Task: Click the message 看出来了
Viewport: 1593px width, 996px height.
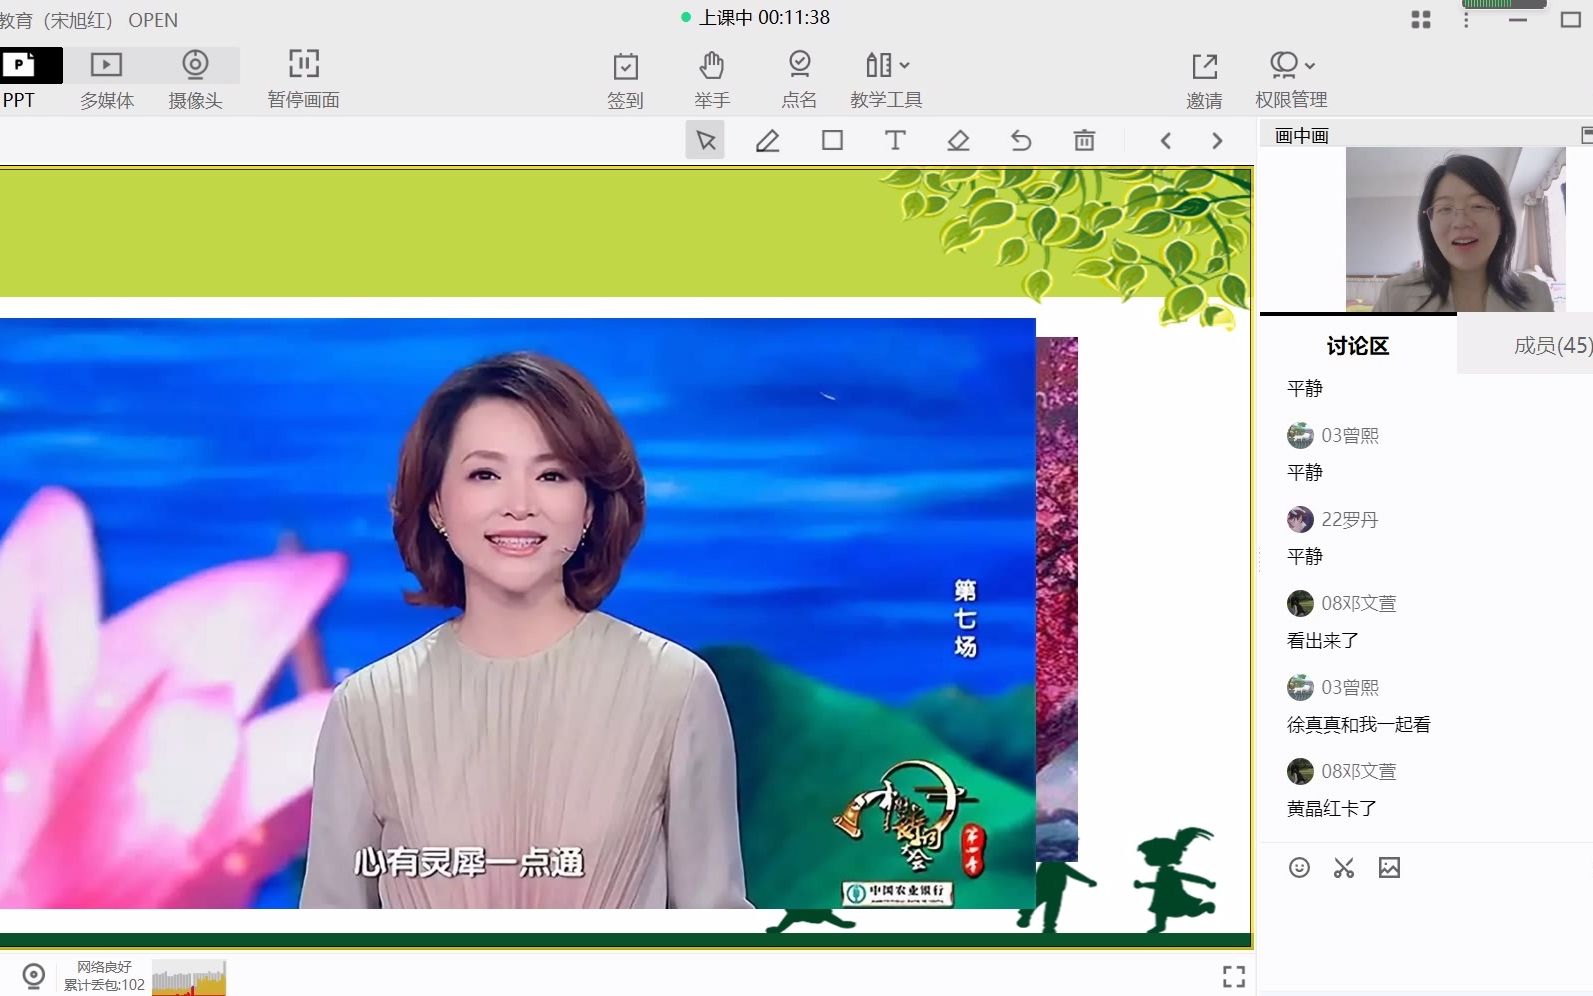Action: pyautogui.click(x=1323, y=641)
